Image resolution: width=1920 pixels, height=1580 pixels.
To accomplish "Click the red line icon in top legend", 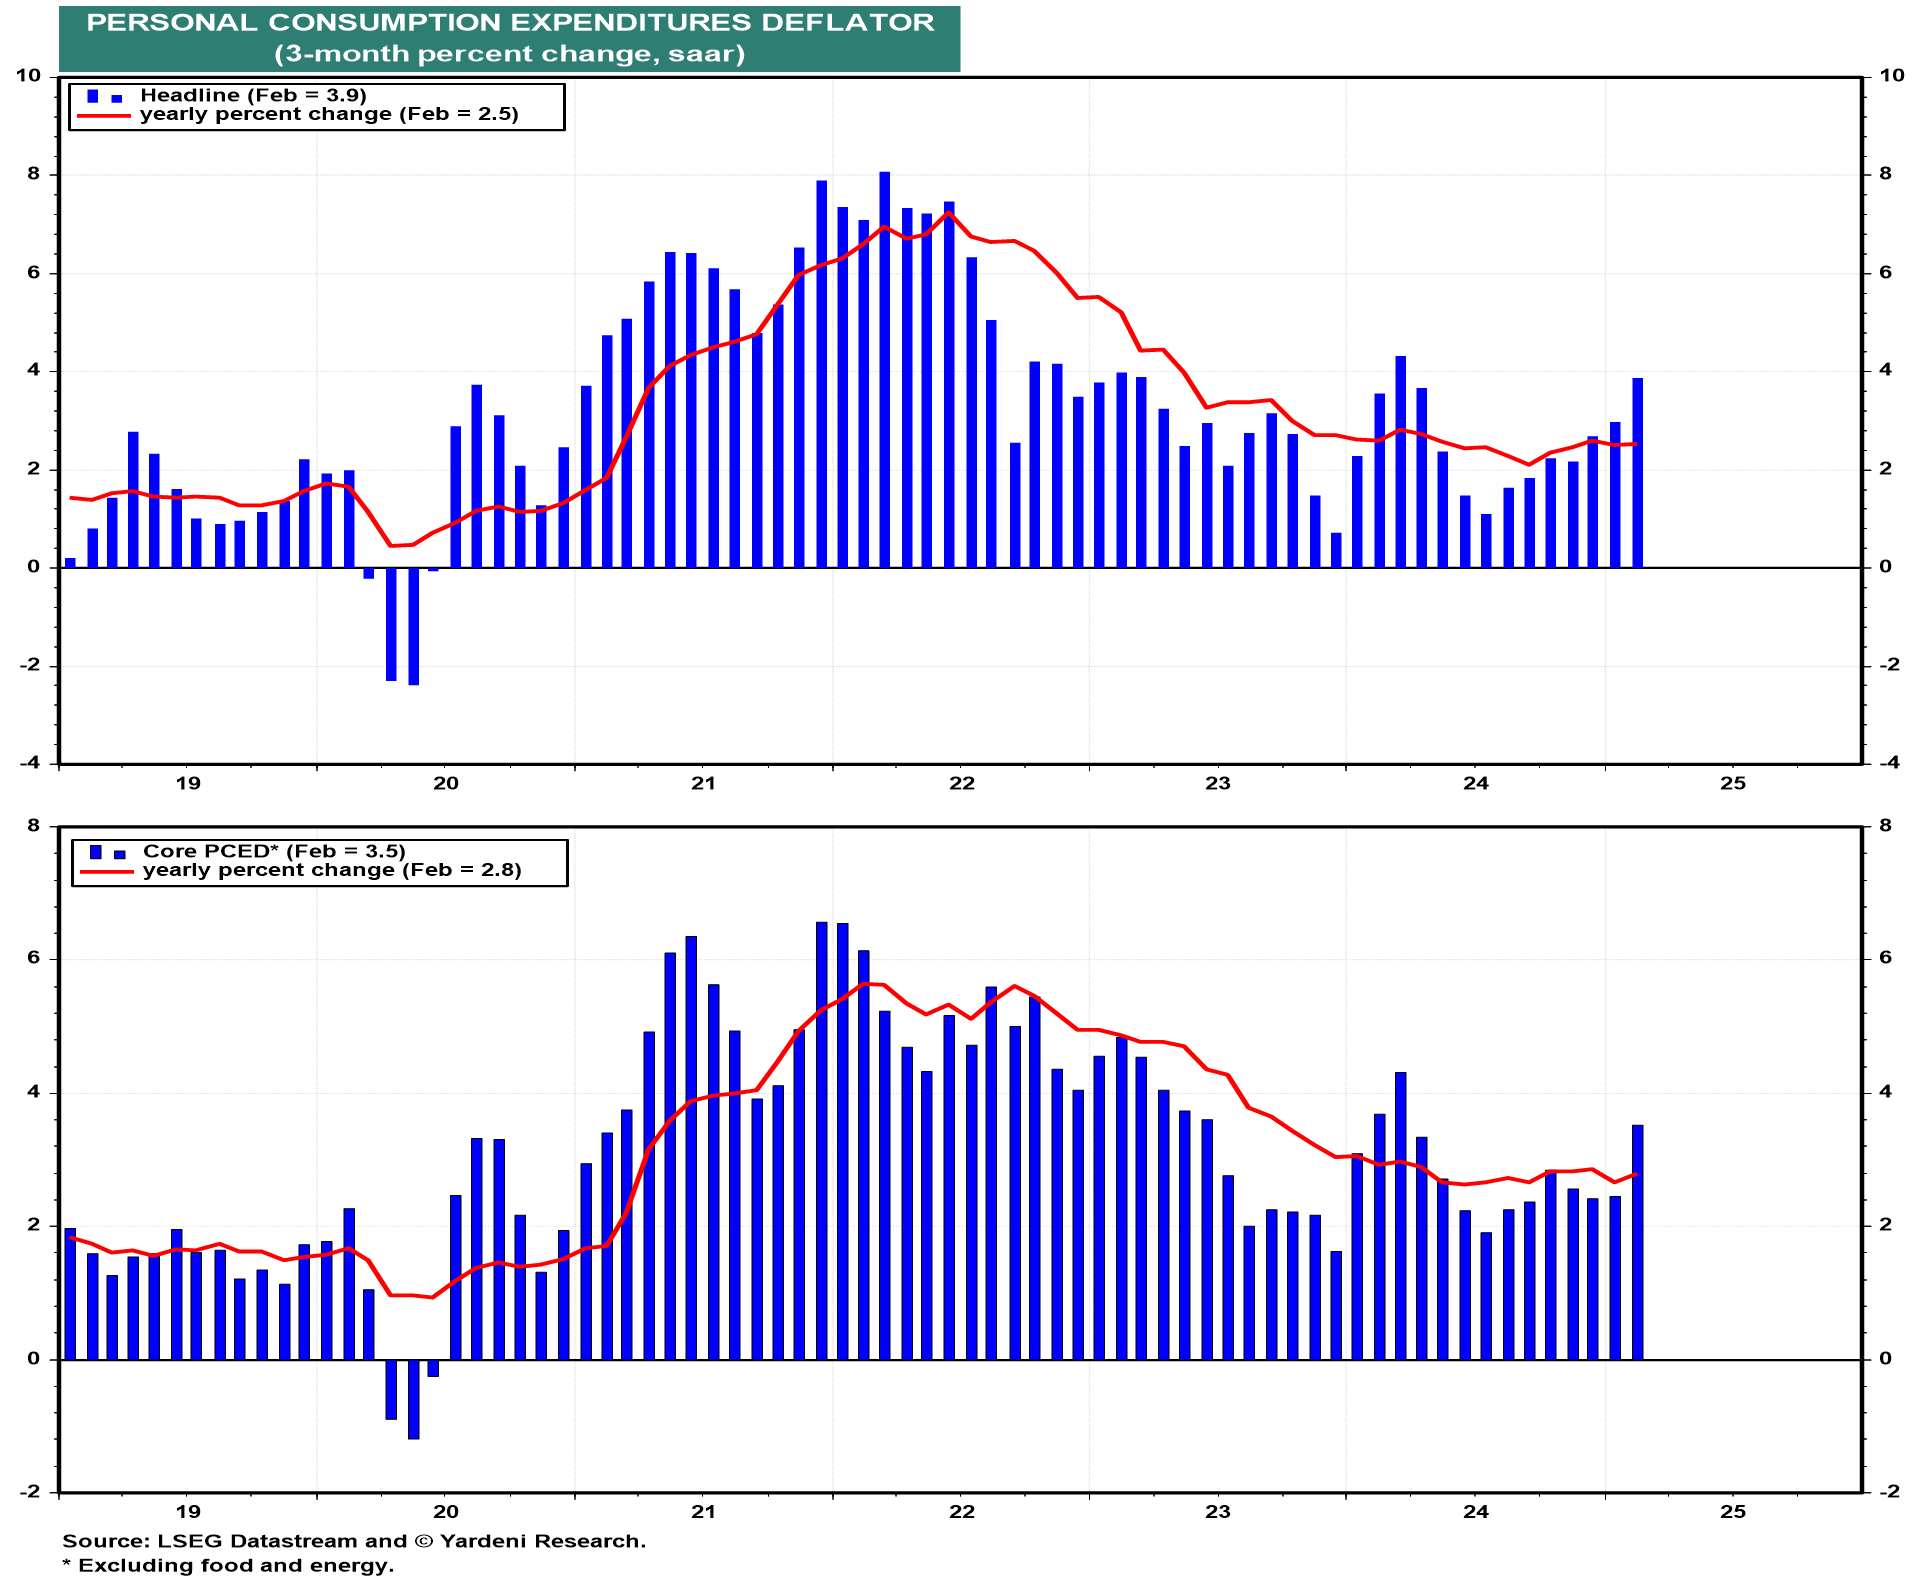I will coord(104,116).
